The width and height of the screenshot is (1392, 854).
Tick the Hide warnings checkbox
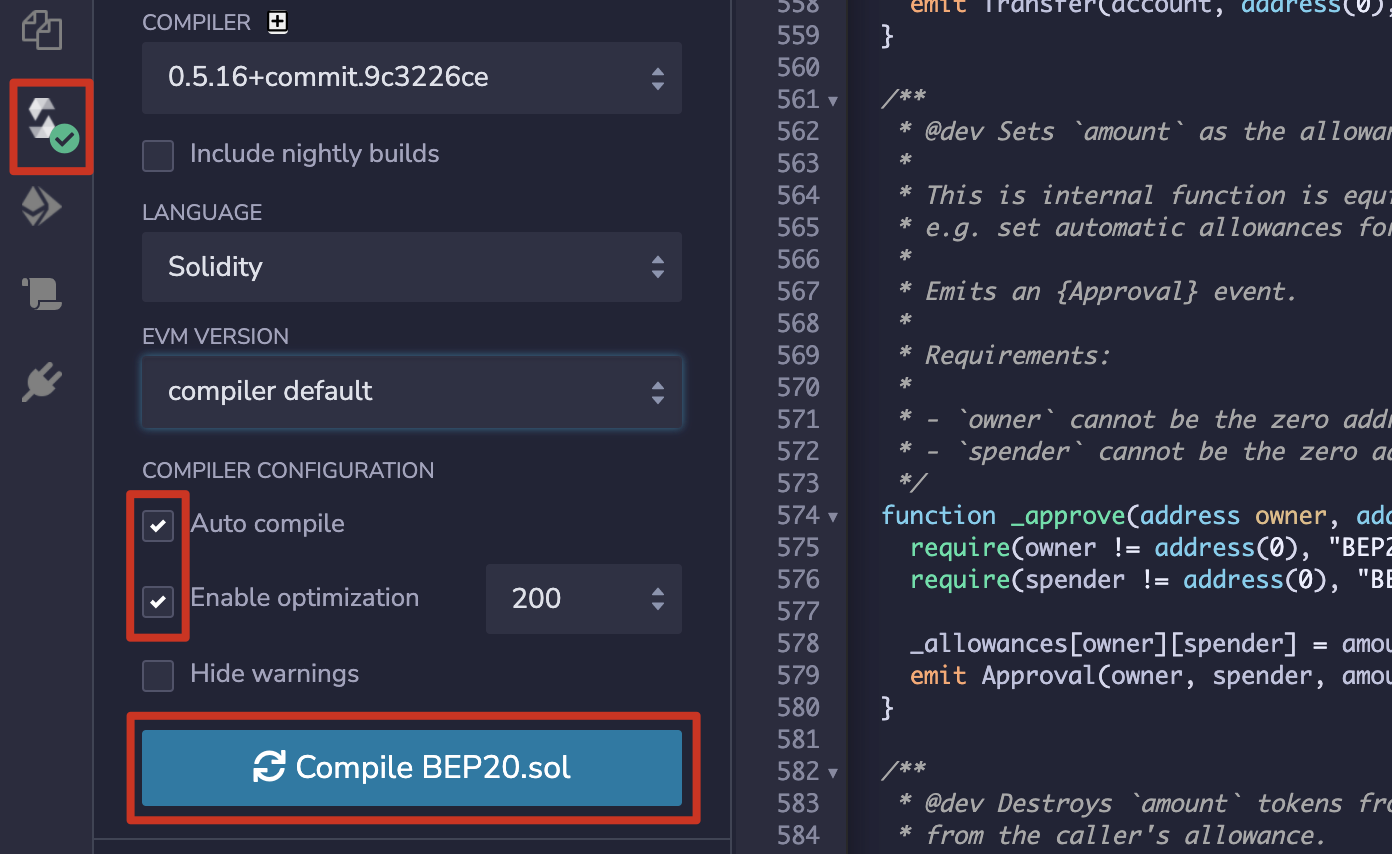pyautogui.click(x=158, y=675)
